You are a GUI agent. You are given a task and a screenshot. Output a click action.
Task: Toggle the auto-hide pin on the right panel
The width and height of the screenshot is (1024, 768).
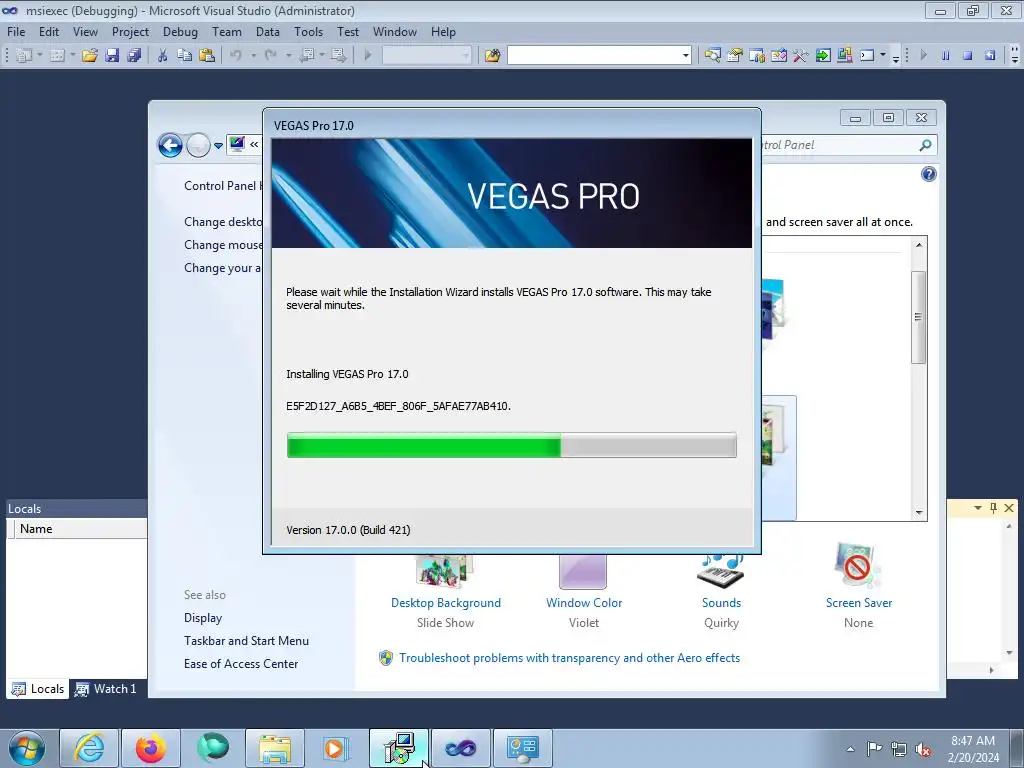coord(993,507)
